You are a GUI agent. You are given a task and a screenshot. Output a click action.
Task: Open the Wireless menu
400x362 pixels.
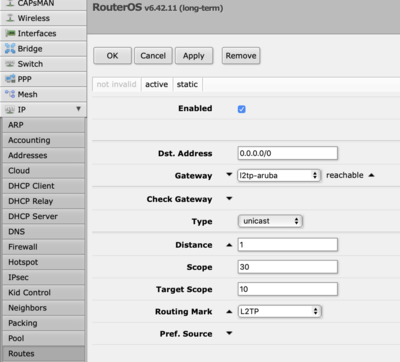[43, 18]
